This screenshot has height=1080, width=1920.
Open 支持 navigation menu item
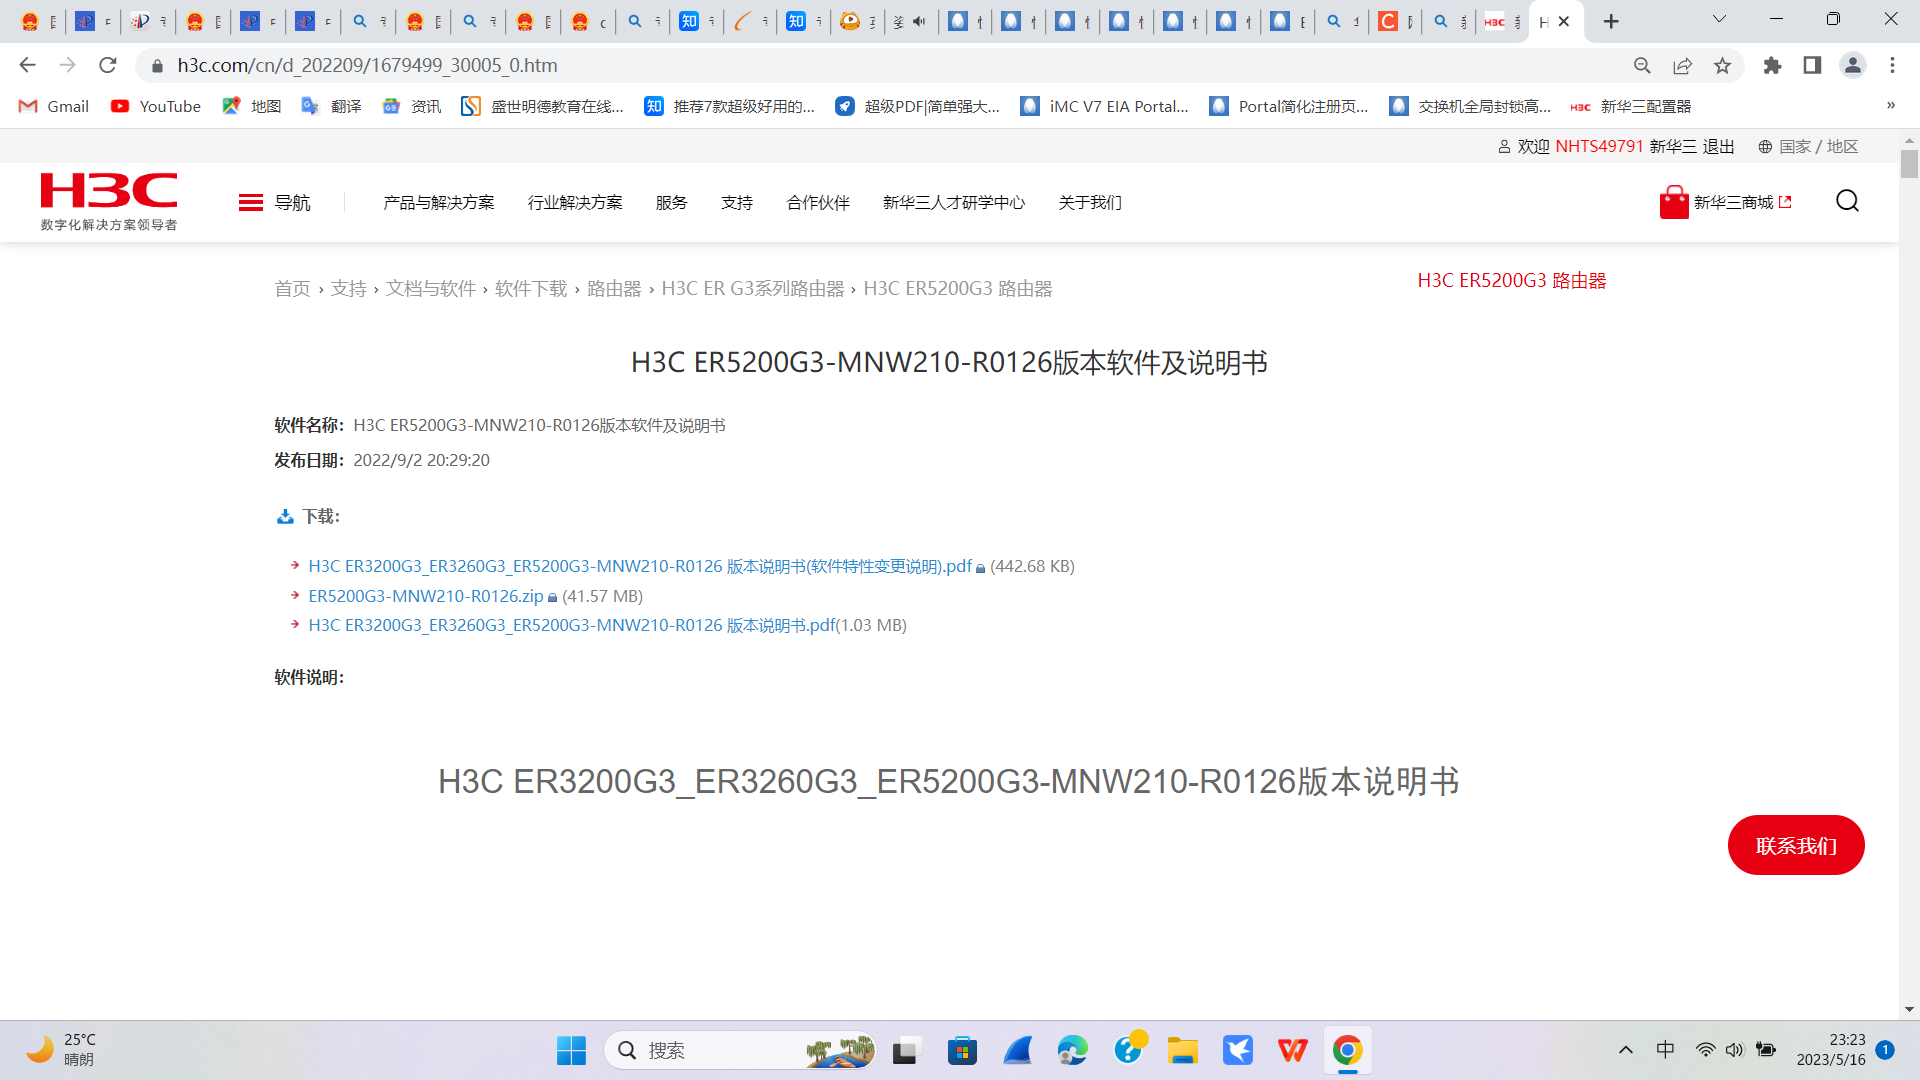point(736,203)
